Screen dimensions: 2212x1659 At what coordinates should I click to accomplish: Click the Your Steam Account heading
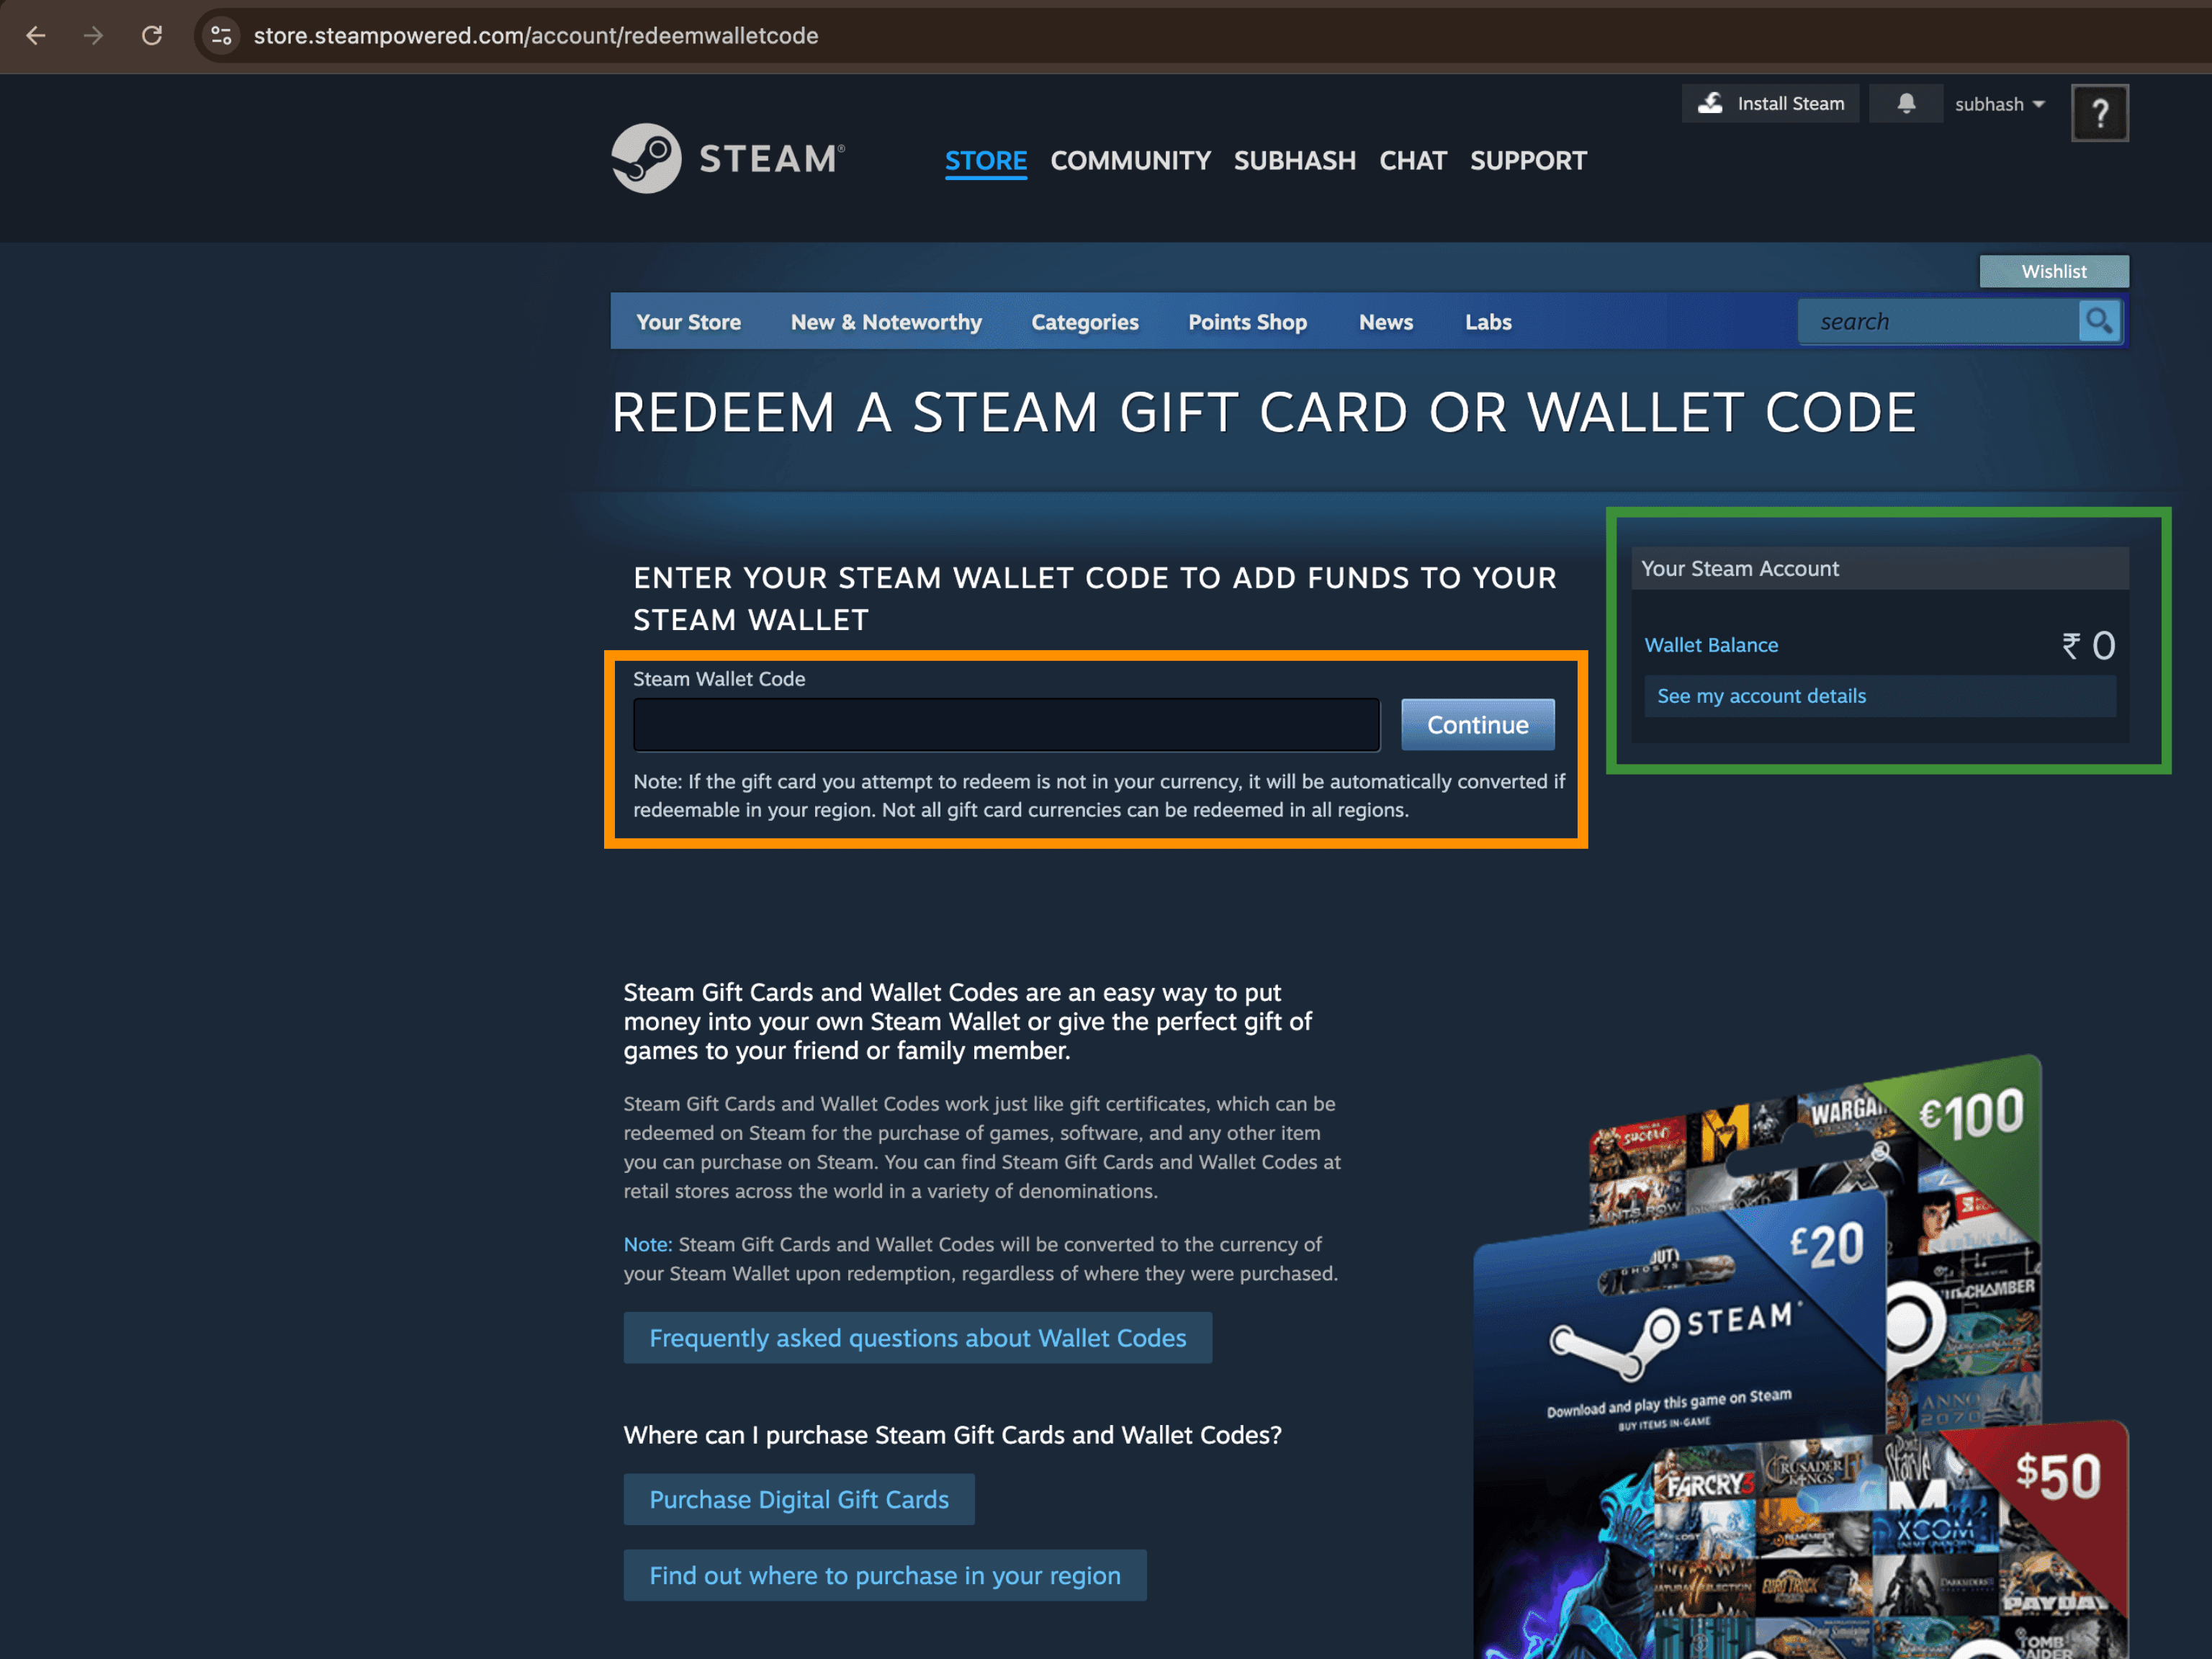pos(1740,568)
